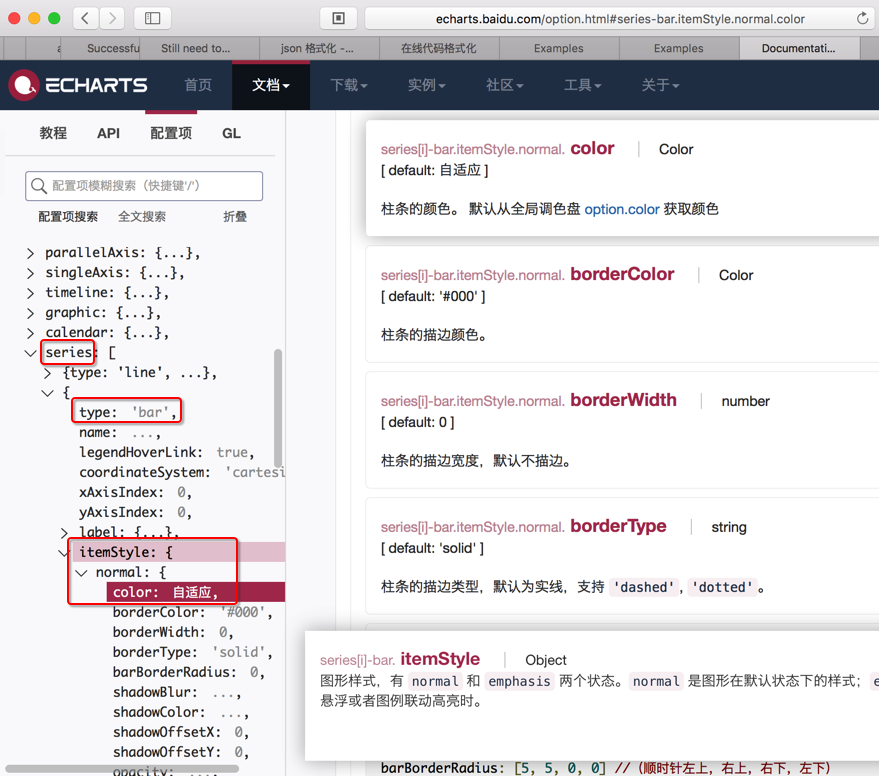Expand the {type: 'line'} series node
This screenshot has height=776, width=879.
[x=48, y=373]
